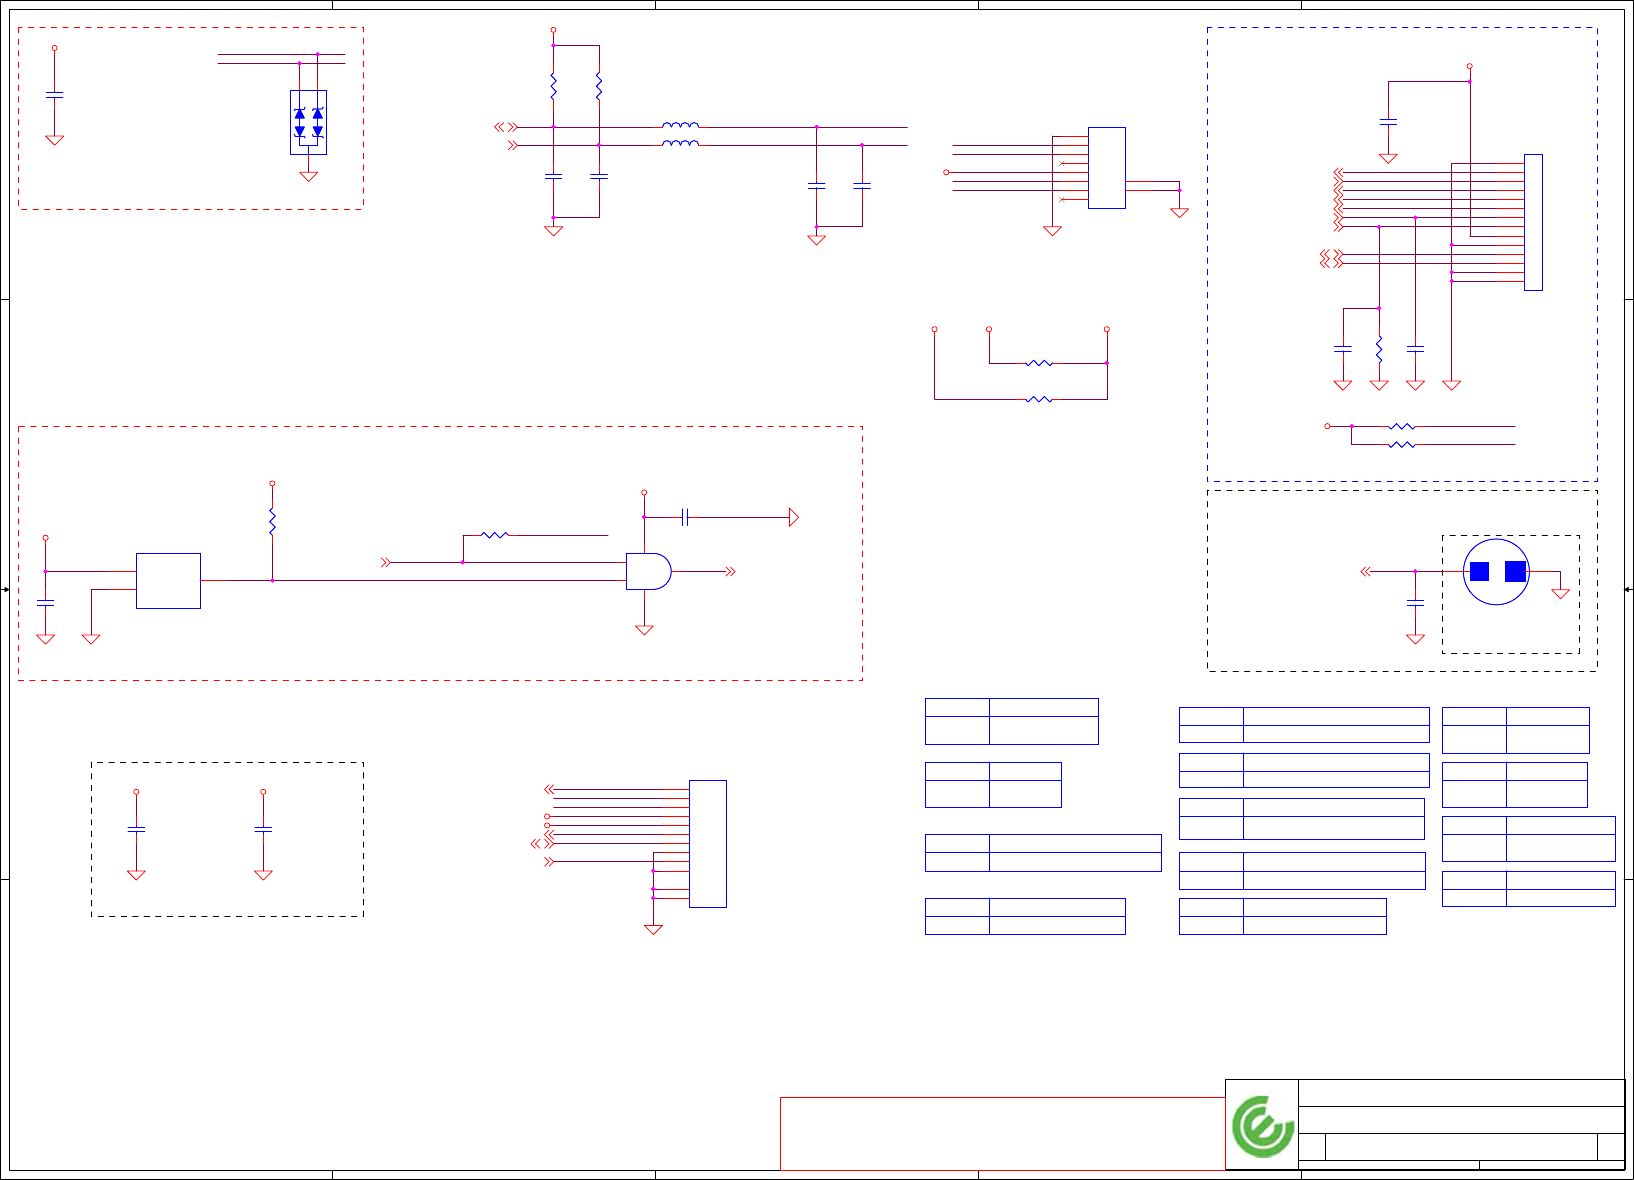Select the connector block above bottom-center ground symbol

pyautogui.click(x=708, y=844)
